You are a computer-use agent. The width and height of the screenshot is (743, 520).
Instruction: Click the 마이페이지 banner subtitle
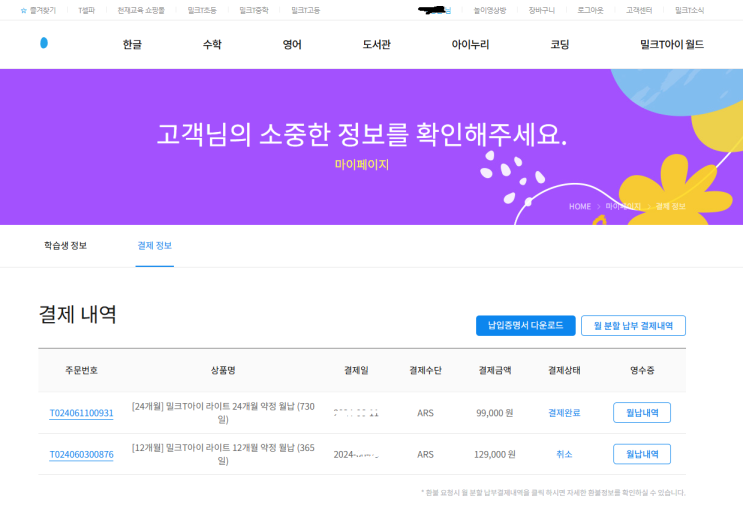point(362,164)
